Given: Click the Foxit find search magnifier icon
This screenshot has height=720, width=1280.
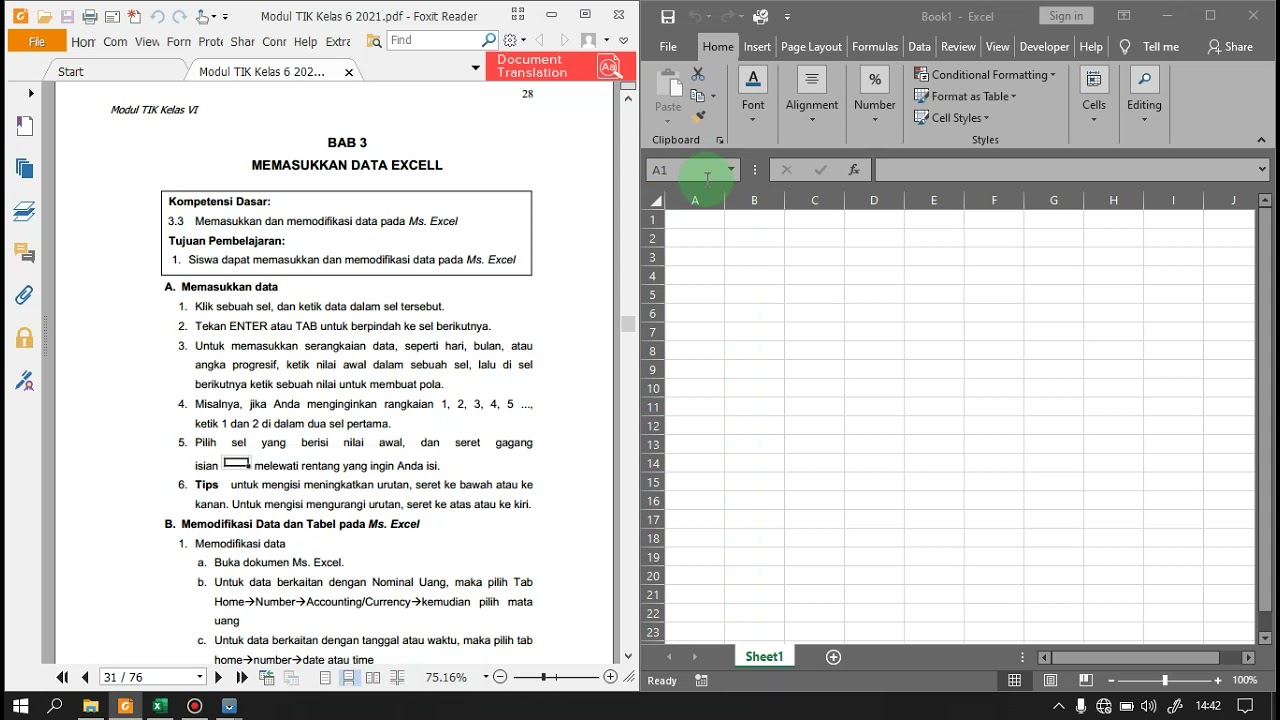Looking at the screenshot, I should pyautogui.click(x=489, y=40).
